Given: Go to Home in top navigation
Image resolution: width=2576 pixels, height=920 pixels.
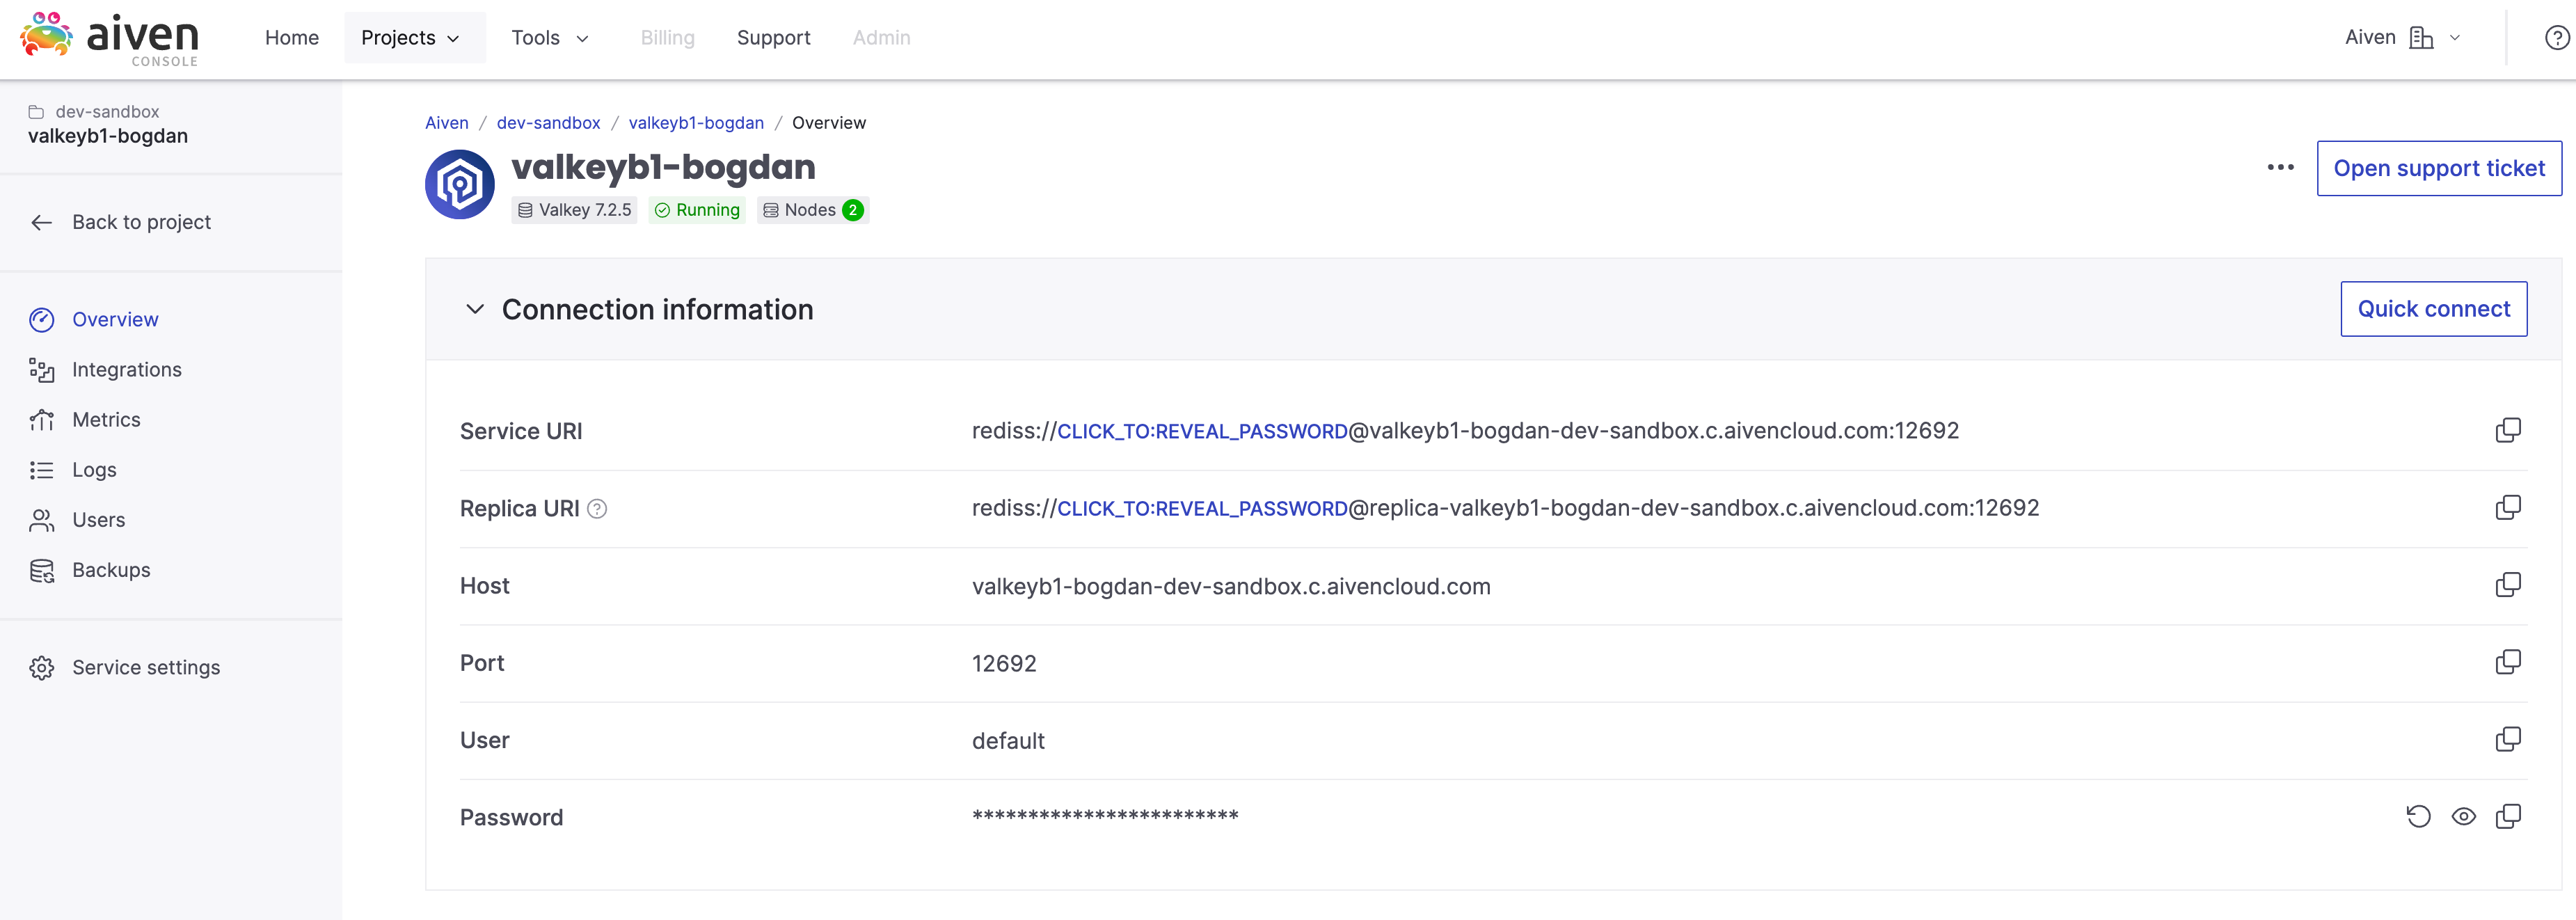Looking at the screenshot, I should [292, 38].
